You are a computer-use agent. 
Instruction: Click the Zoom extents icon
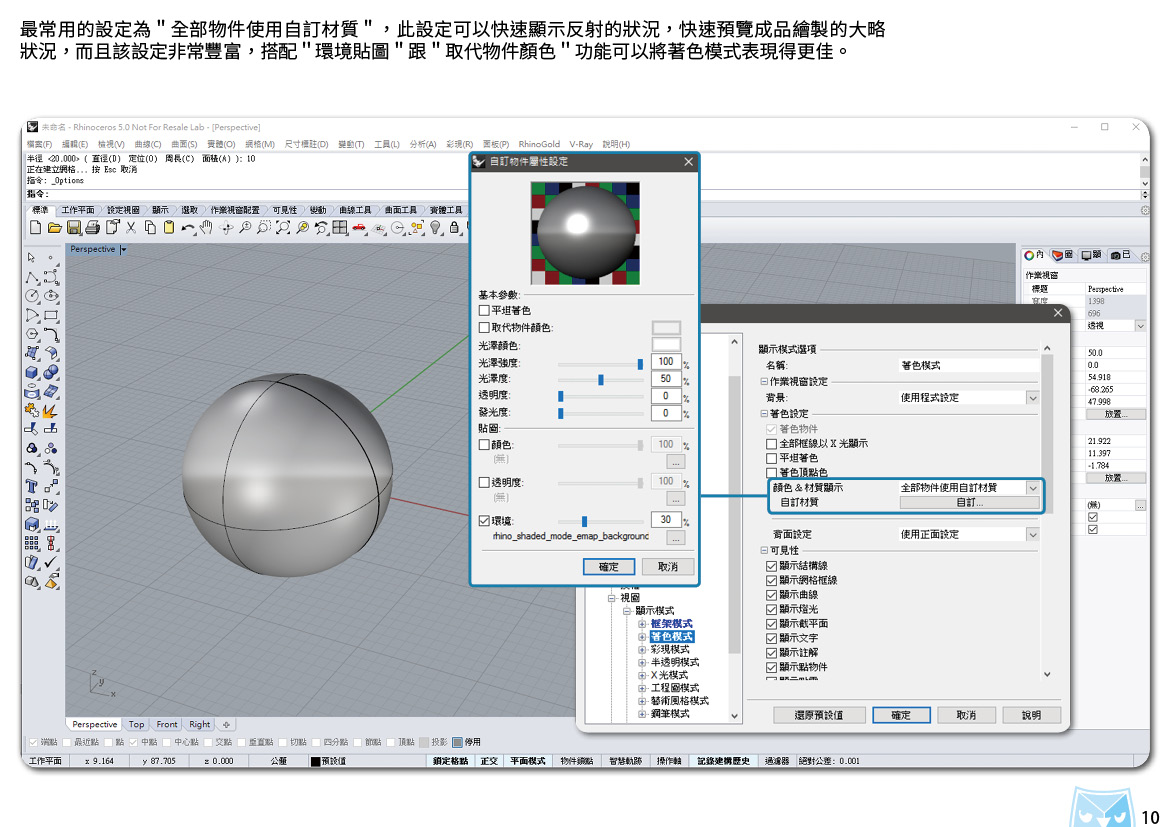283,228
